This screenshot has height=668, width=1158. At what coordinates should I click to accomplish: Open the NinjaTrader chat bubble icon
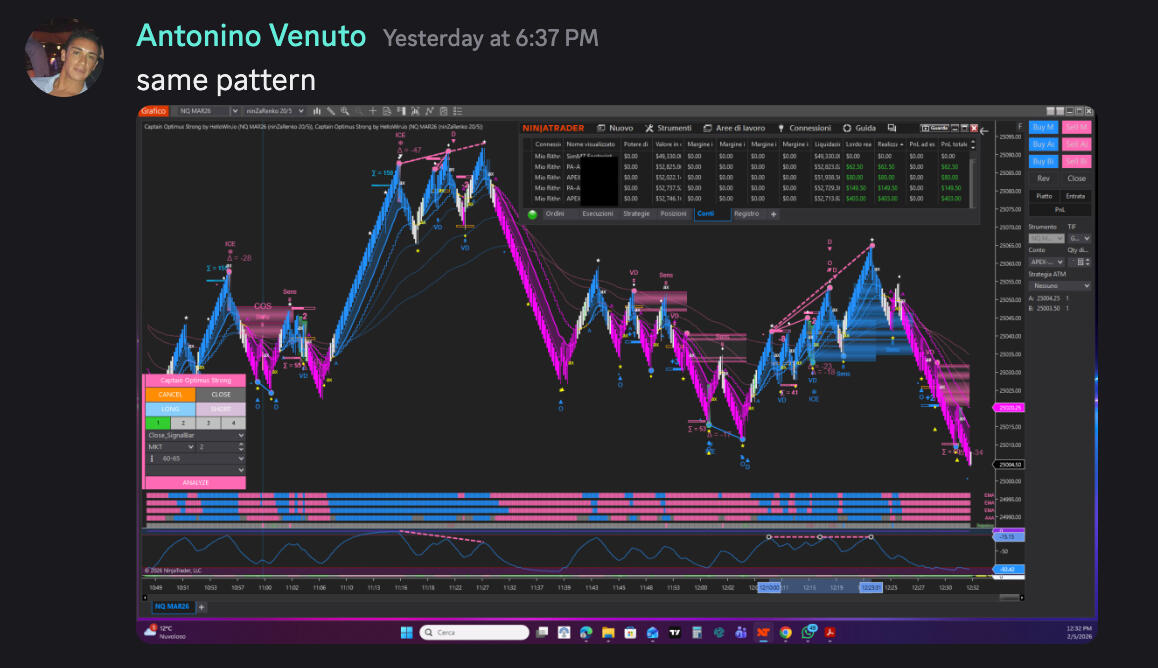point(891,128)
